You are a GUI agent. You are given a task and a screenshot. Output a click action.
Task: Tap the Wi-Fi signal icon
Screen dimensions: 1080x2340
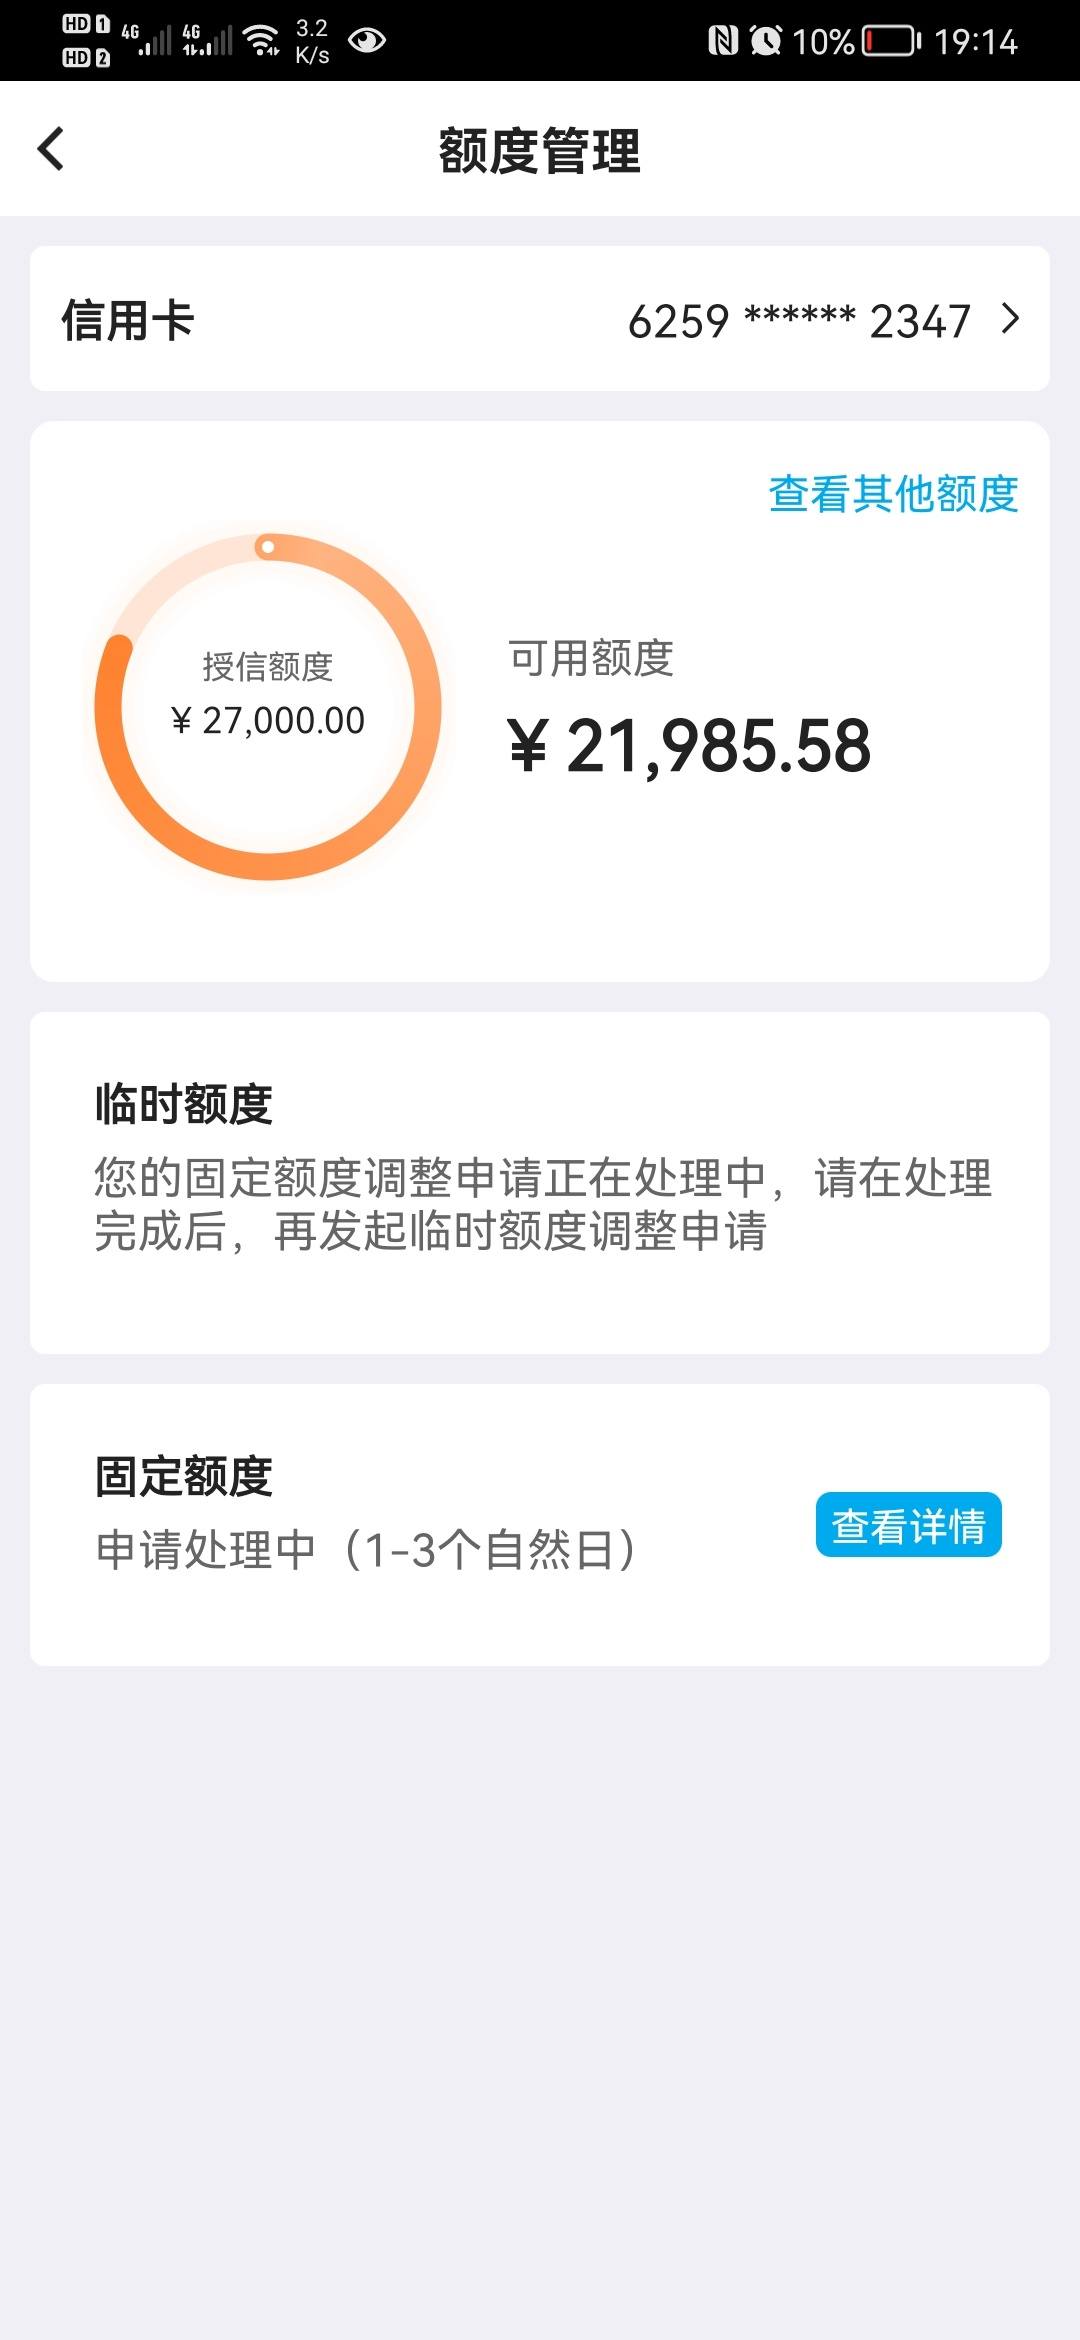click(262, 40)
